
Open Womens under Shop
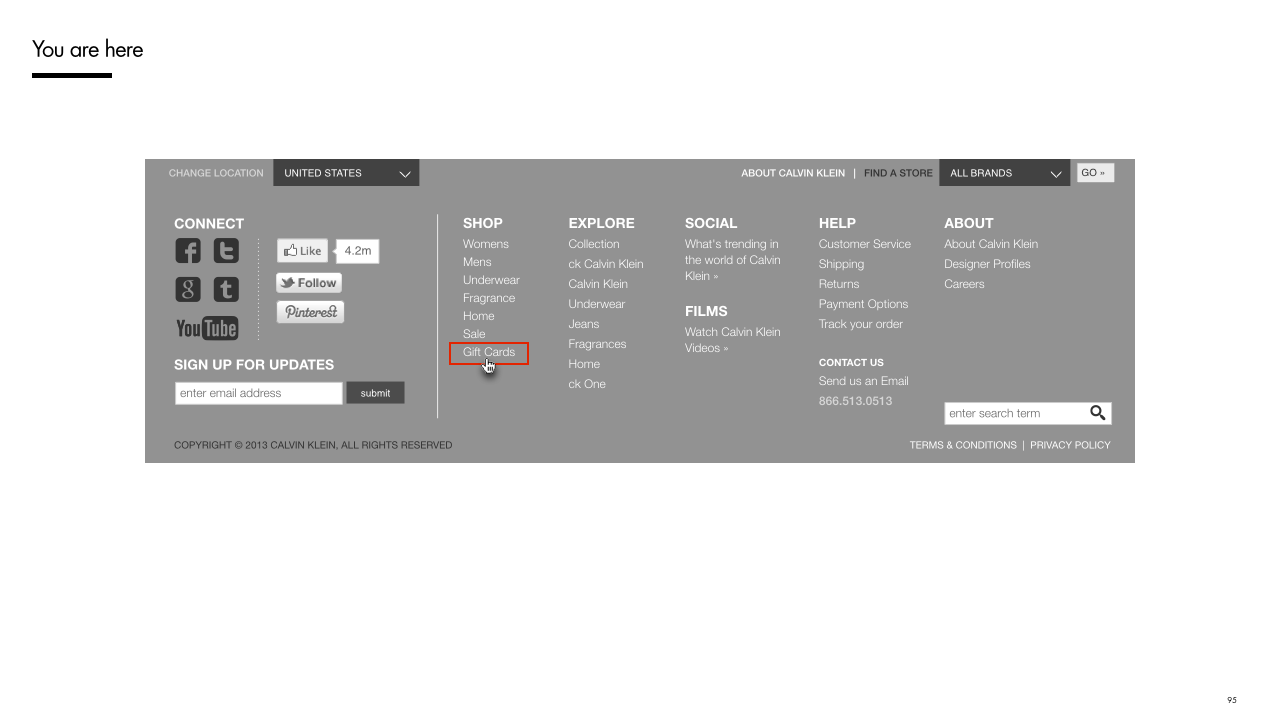tap(486, 244)
